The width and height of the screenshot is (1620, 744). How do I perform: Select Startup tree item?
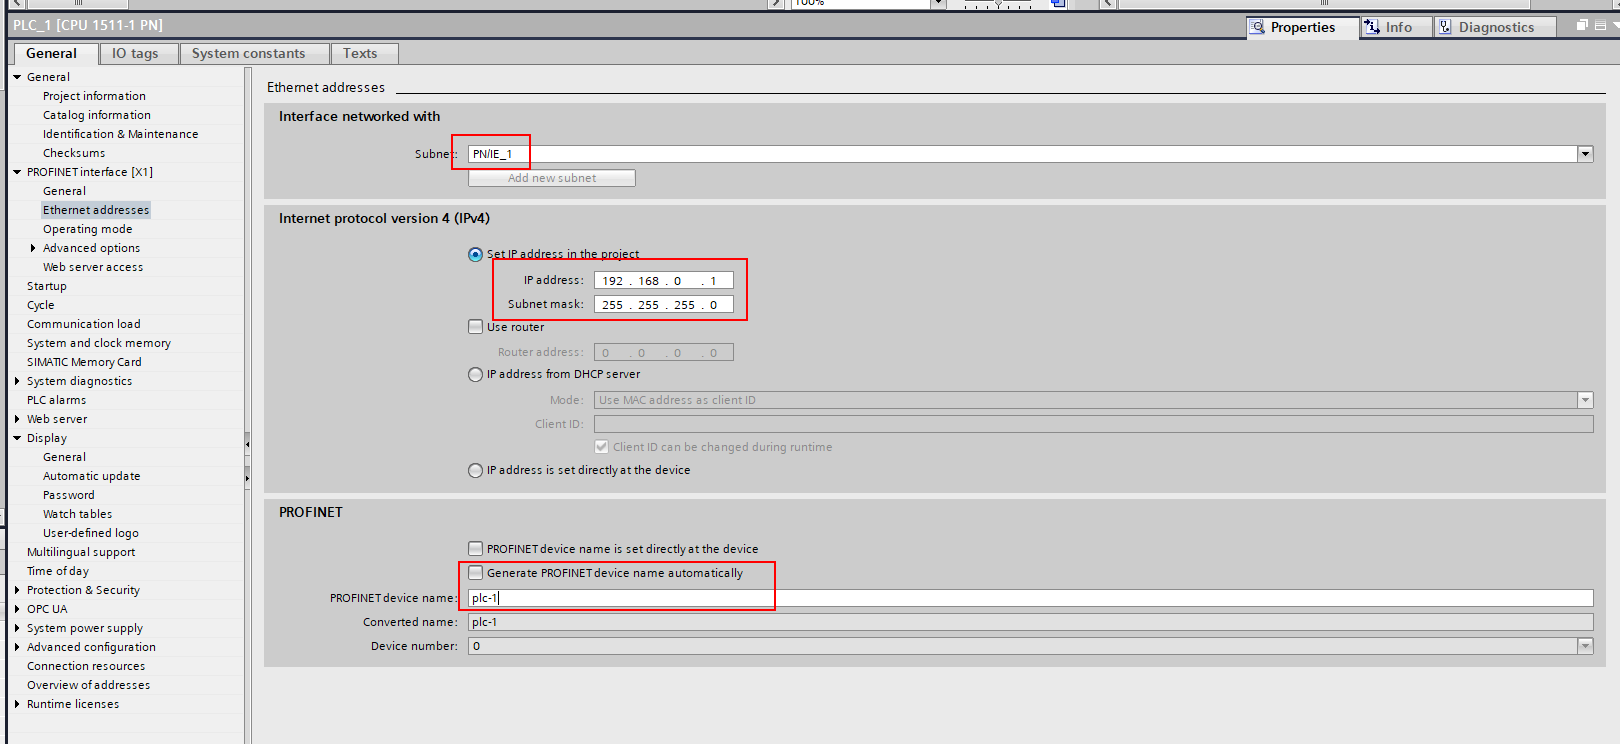pyautogui.click(x=47, y=286)
